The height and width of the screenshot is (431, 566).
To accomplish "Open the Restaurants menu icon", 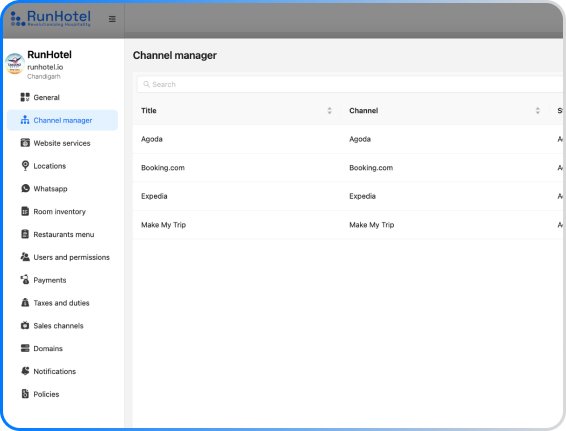I will (x=25, y=234).
